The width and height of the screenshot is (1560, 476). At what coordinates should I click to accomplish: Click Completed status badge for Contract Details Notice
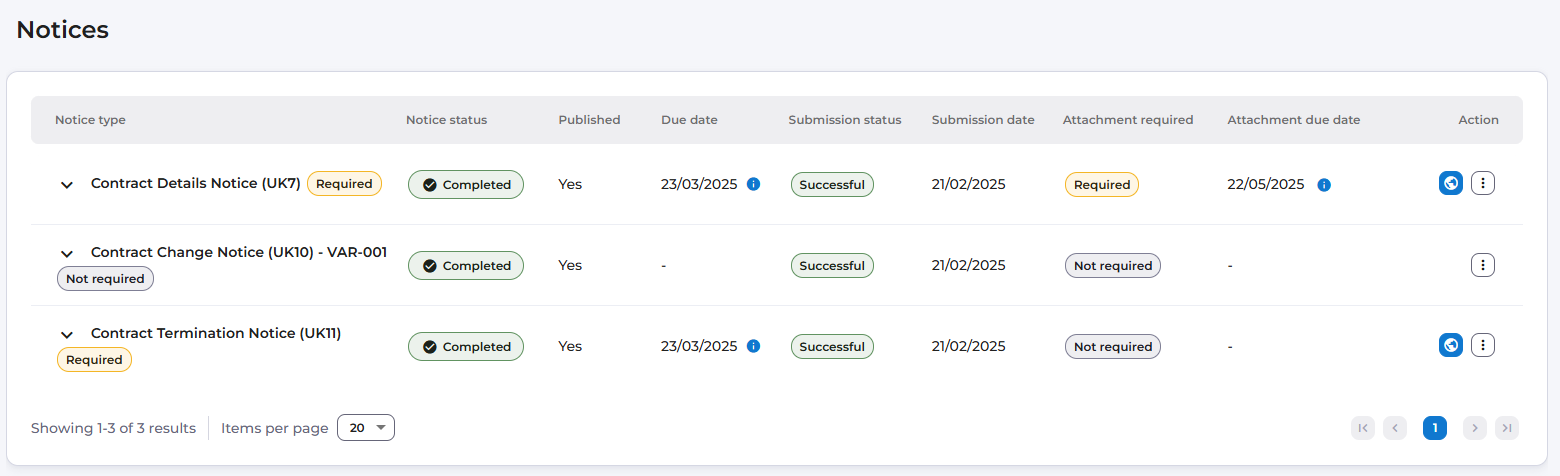coord(466,185)
